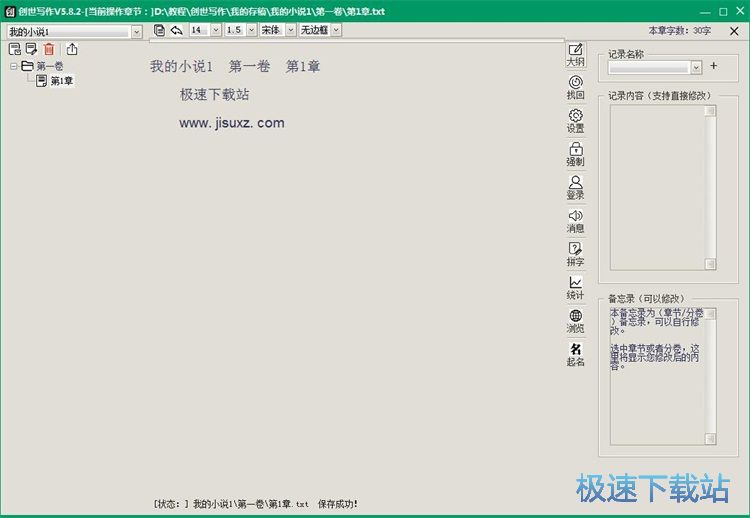The width and height of the screenshot is (750, 518).
Task: Open the 大纲 outline panel
Action: coord(575,54)
